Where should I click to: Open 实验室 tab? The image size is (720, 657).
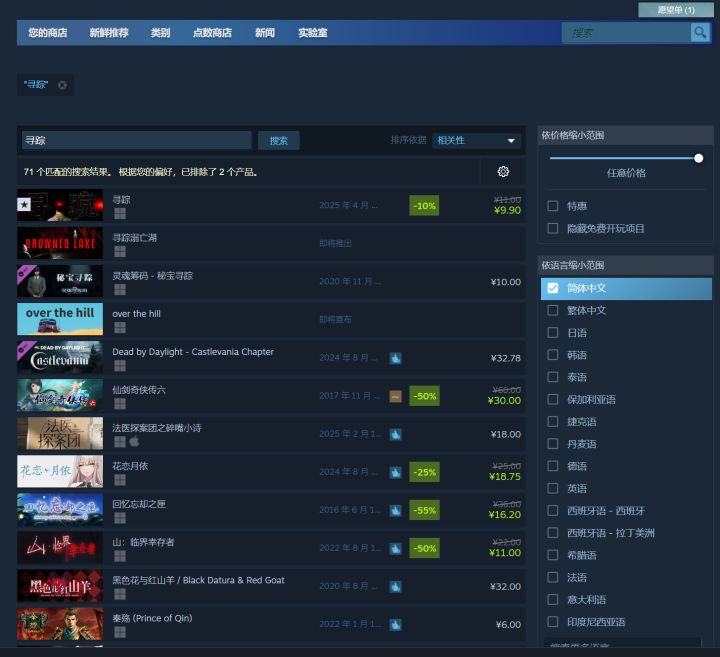(x=313, y=33)
